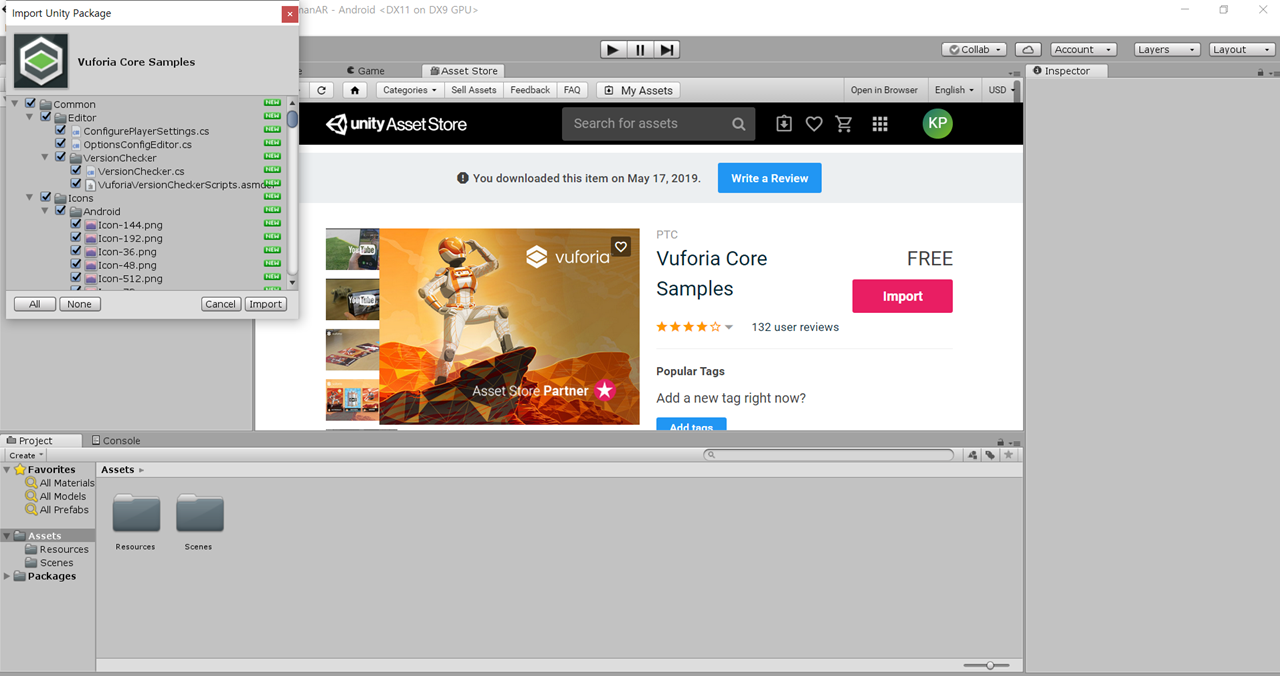Open the Create dropdown in Project panel
Image resolution: width=1280 pixels, height=676 pixels.
[x=26, y=455]
